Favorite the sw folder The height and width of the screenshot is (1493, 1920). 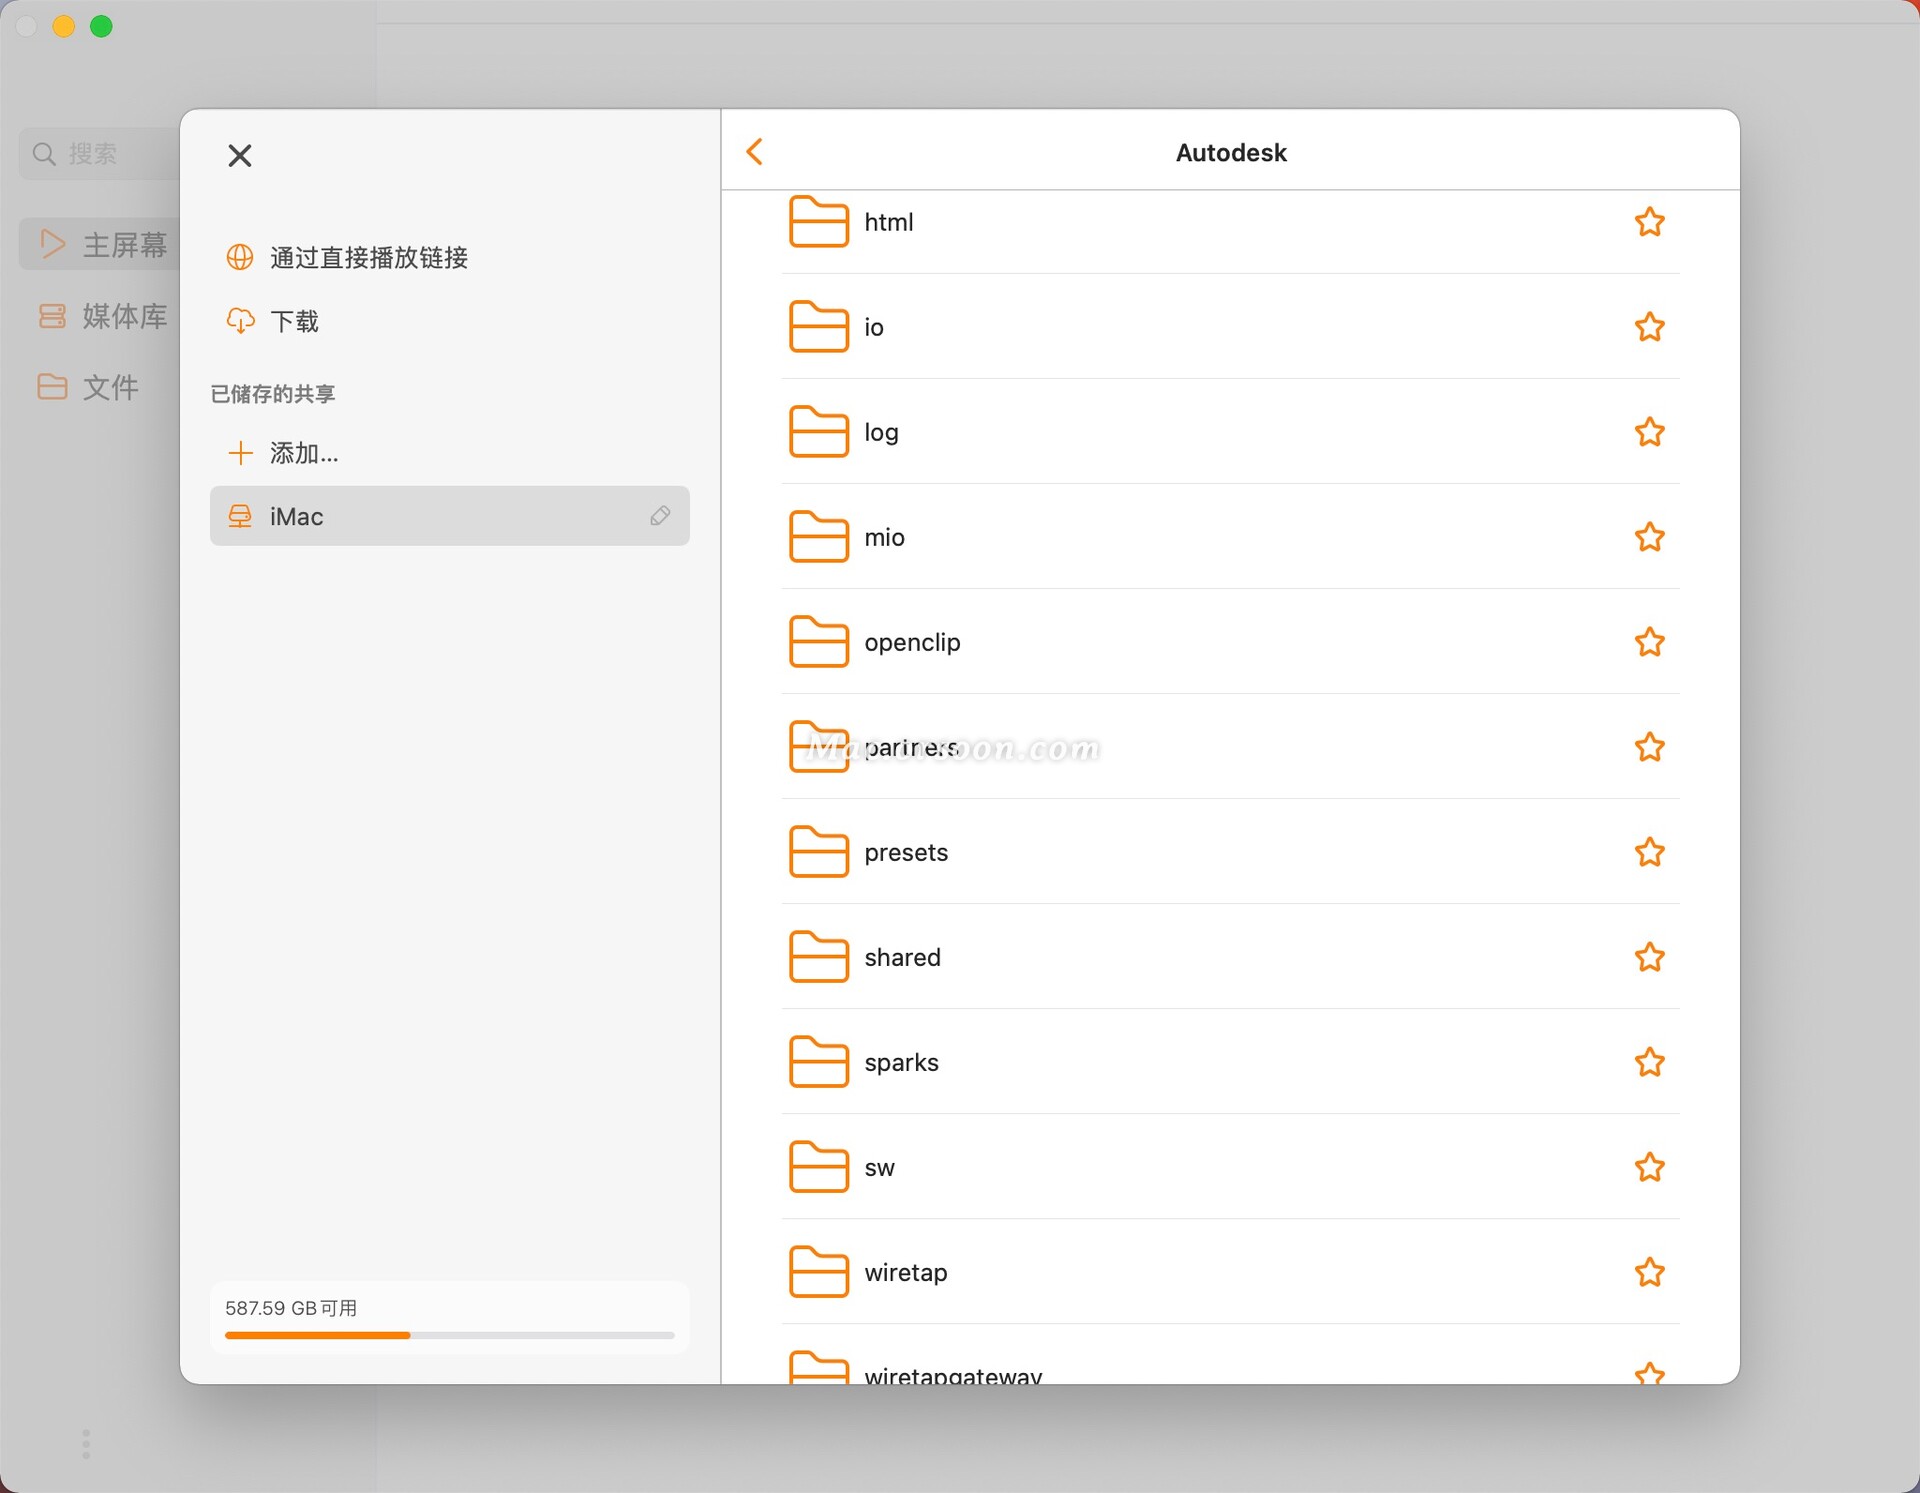point(1650,1167)
